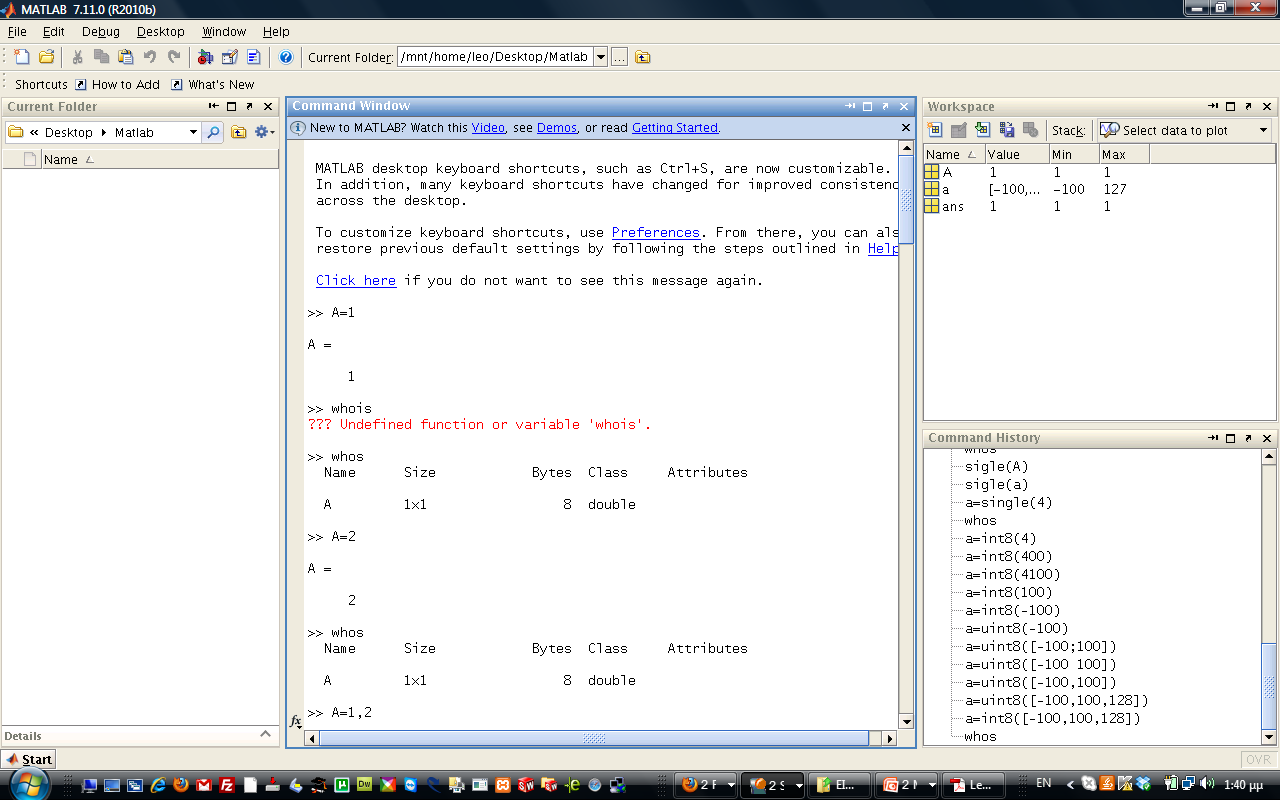Sort Workspace by Value column

(x=1017, y=154)
